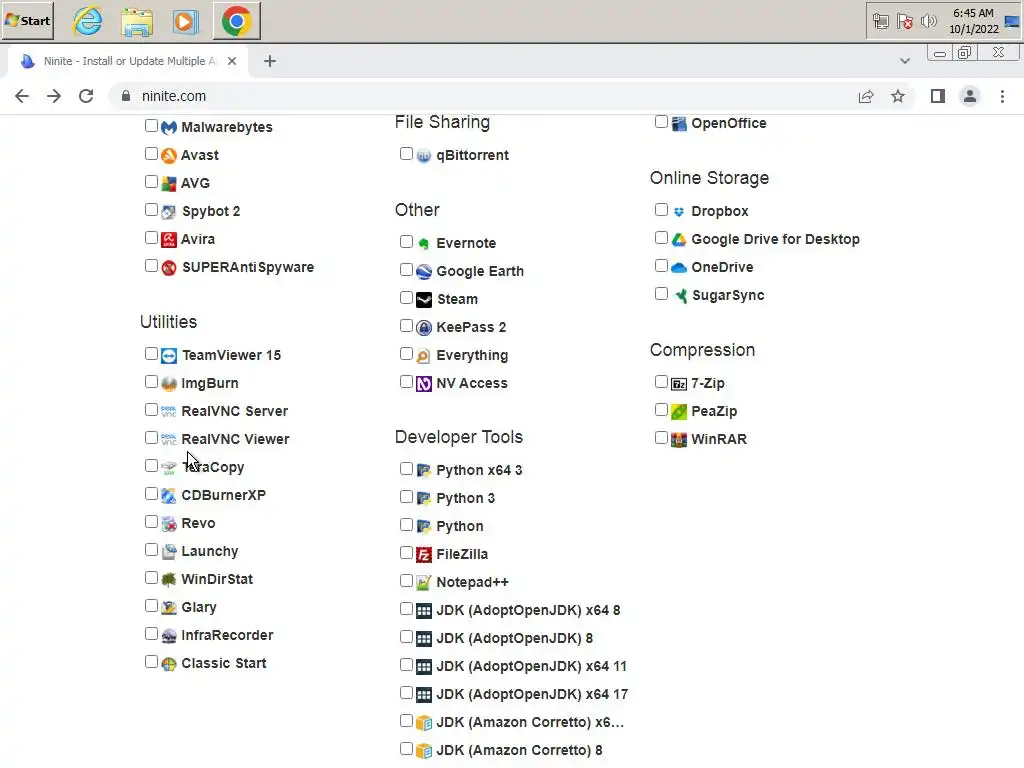Click the Dropbox icon
The image size is (1024, 768).
[x=679, y=212]
